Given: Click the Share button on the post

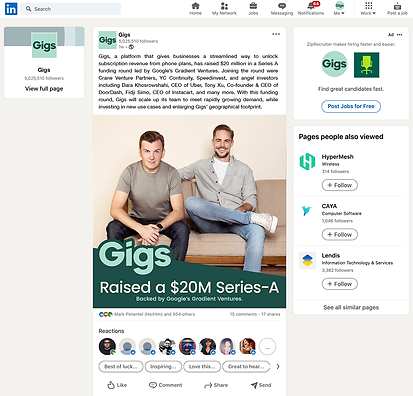Looking at the screenshot, I should (216, 385).
